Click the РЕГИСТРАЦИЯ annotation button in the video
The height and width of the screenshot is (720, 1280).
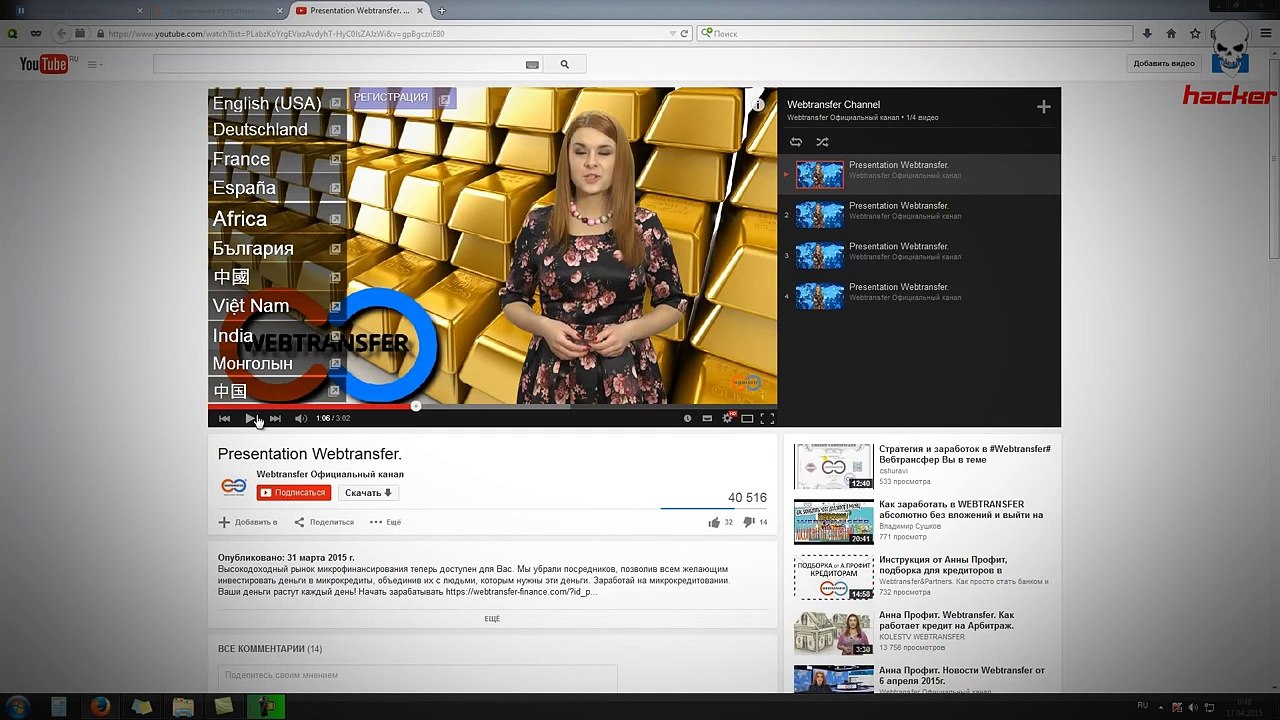click(402, 98)
